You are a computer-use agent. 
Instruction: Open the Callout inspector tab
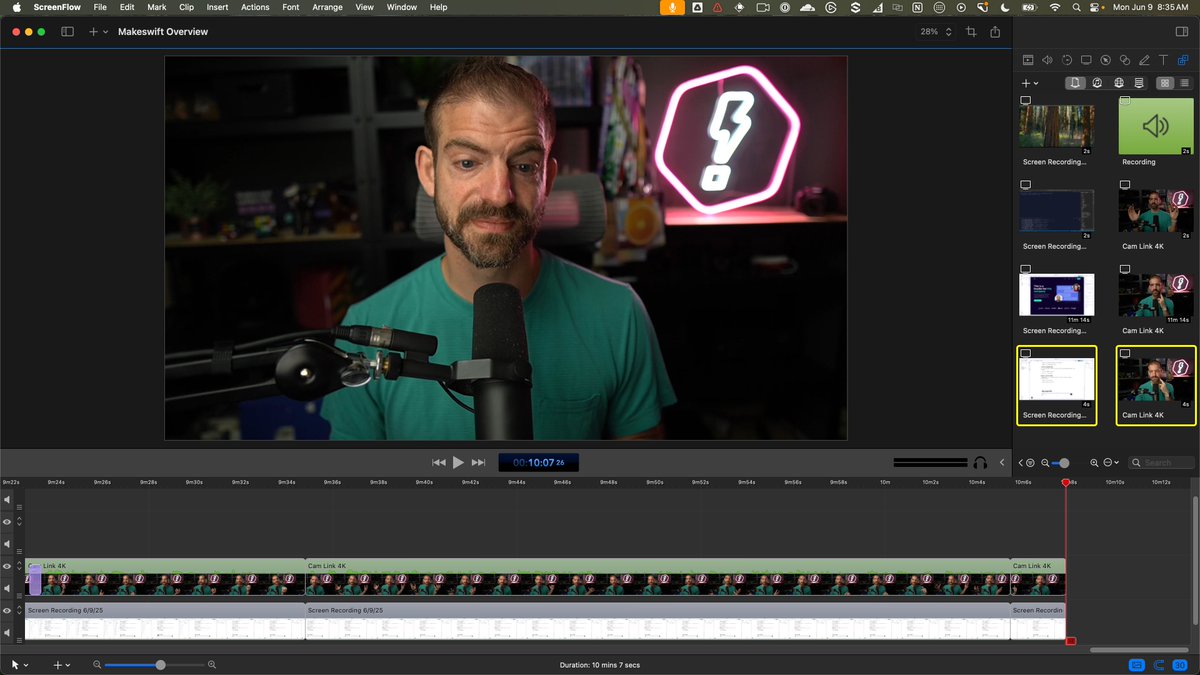1105,60
